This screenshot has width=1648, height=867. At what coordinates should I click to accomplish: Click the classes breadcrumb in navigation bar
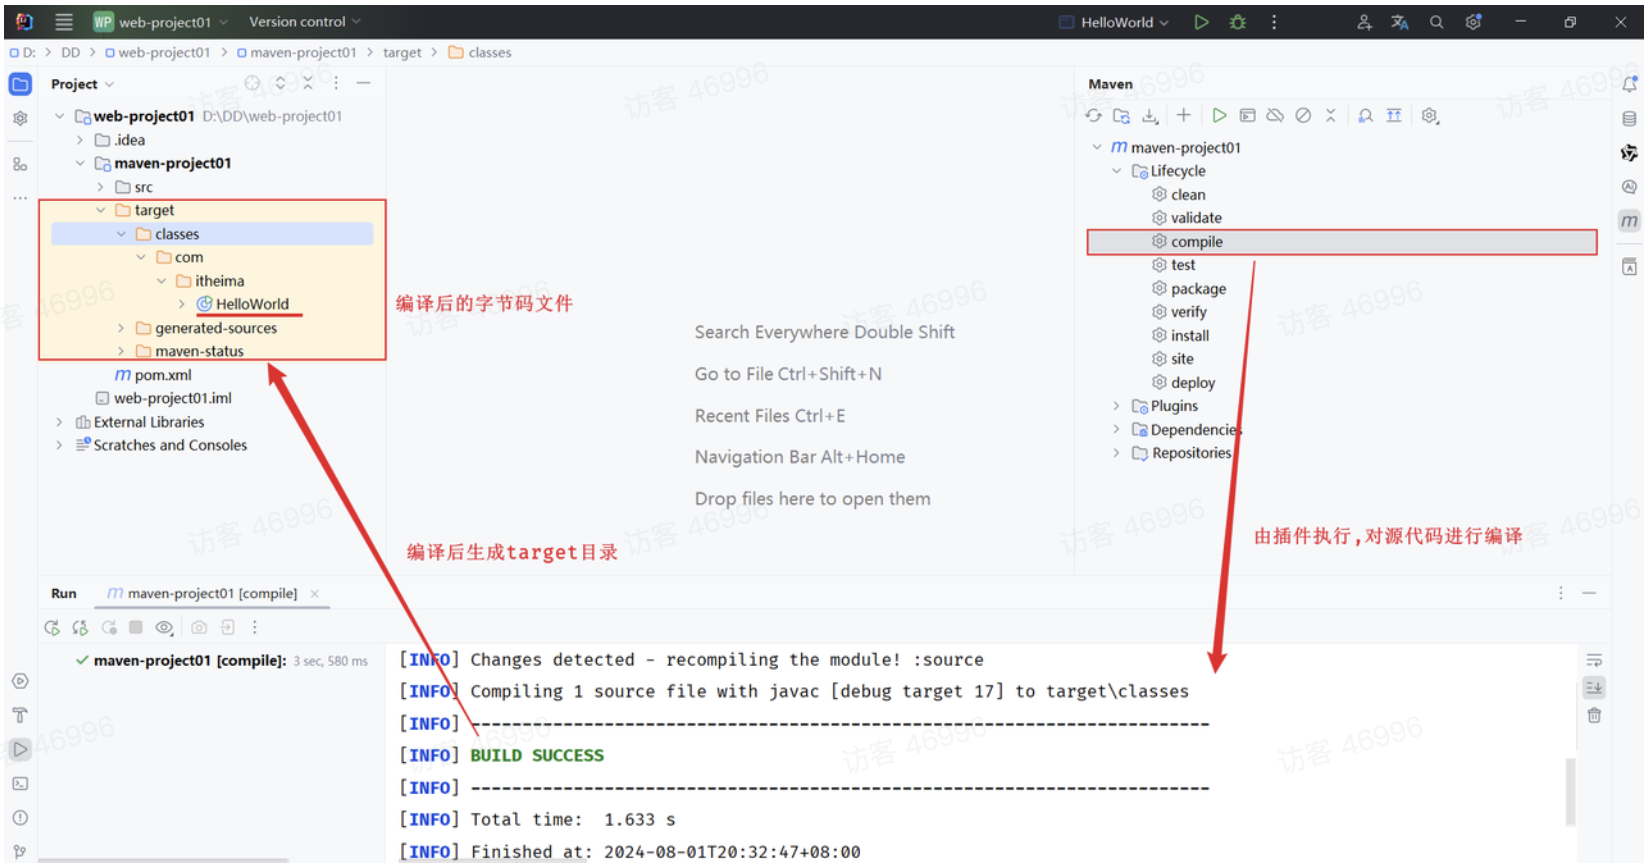tap(489, 53)
